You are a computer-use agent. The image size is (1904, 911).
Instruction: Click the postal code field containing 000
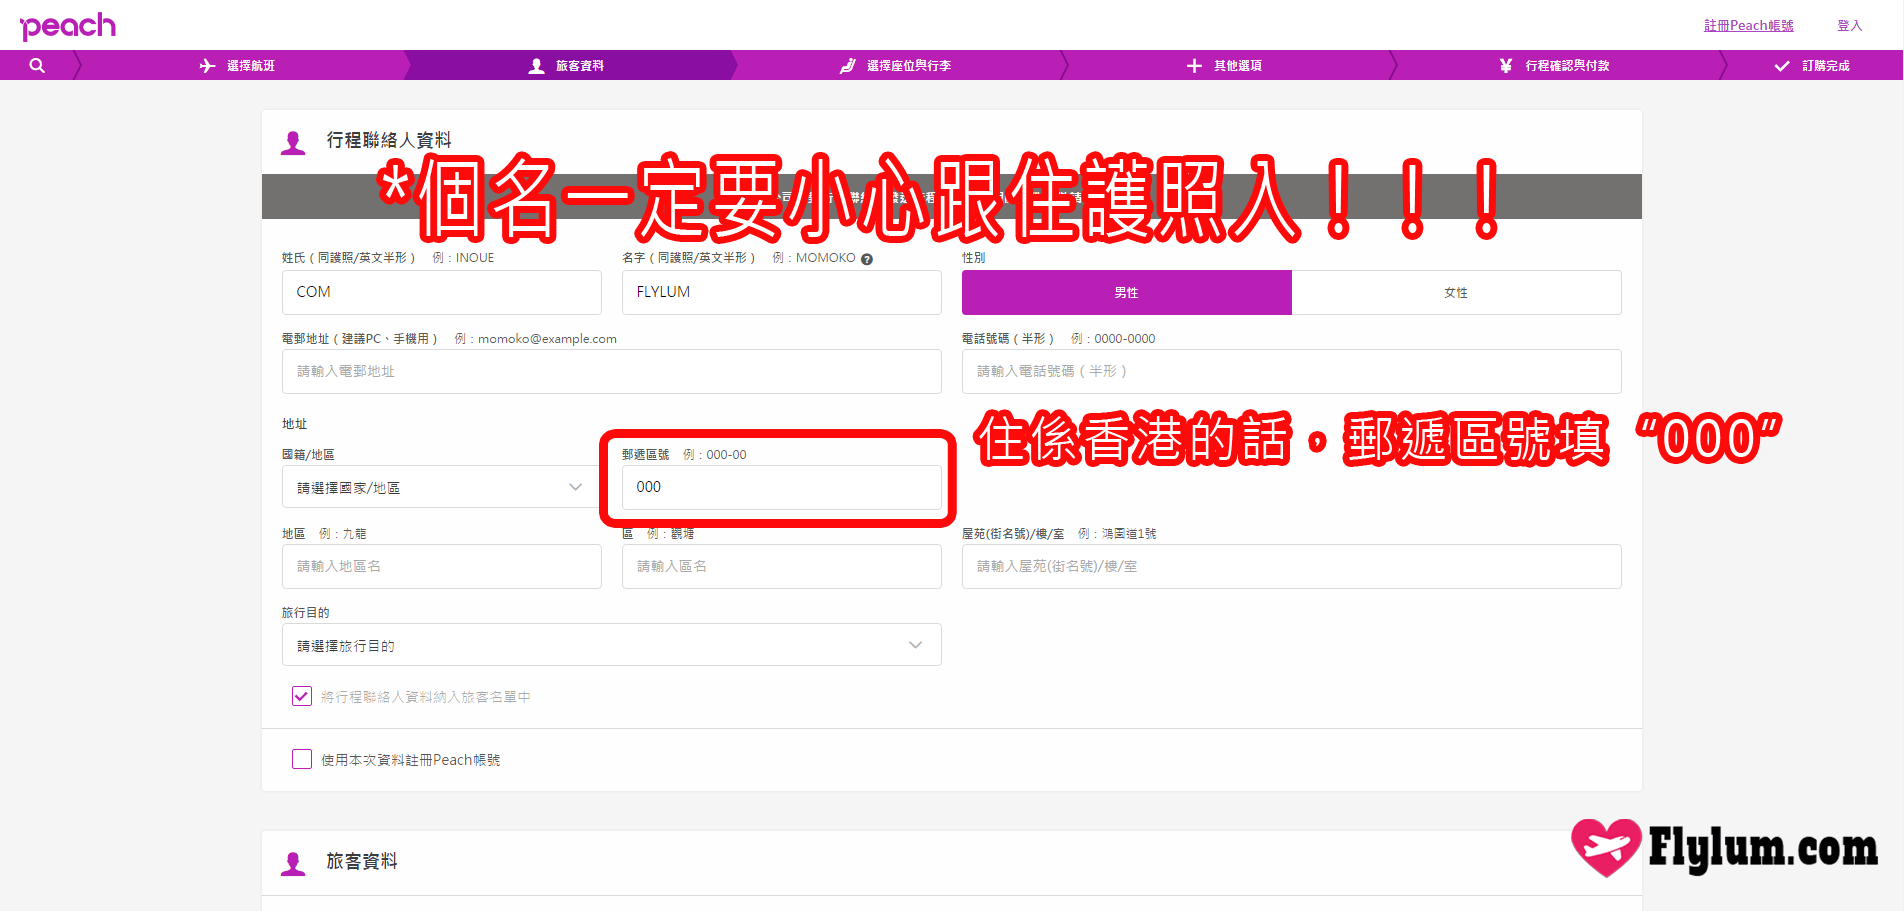click(780, 487)
